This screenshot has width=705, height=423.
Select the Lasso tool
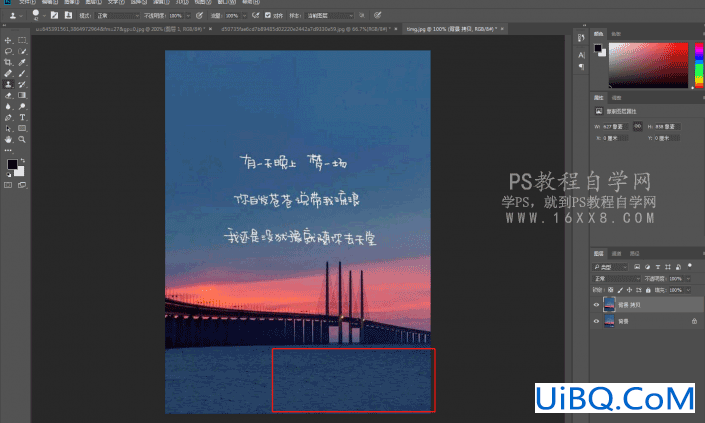[8, 51]
